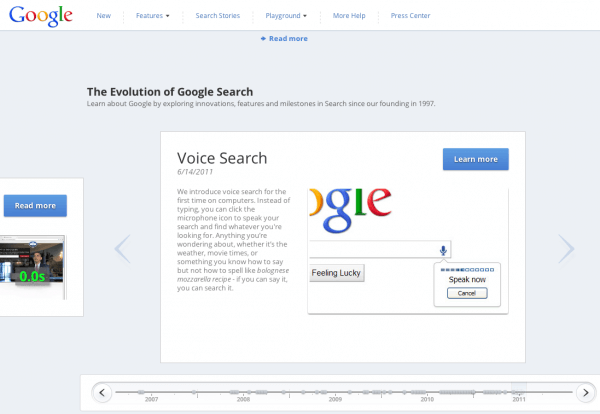Open the 0.0s video thumbnail
Screen dimensions: 600x414
[32, 267]
